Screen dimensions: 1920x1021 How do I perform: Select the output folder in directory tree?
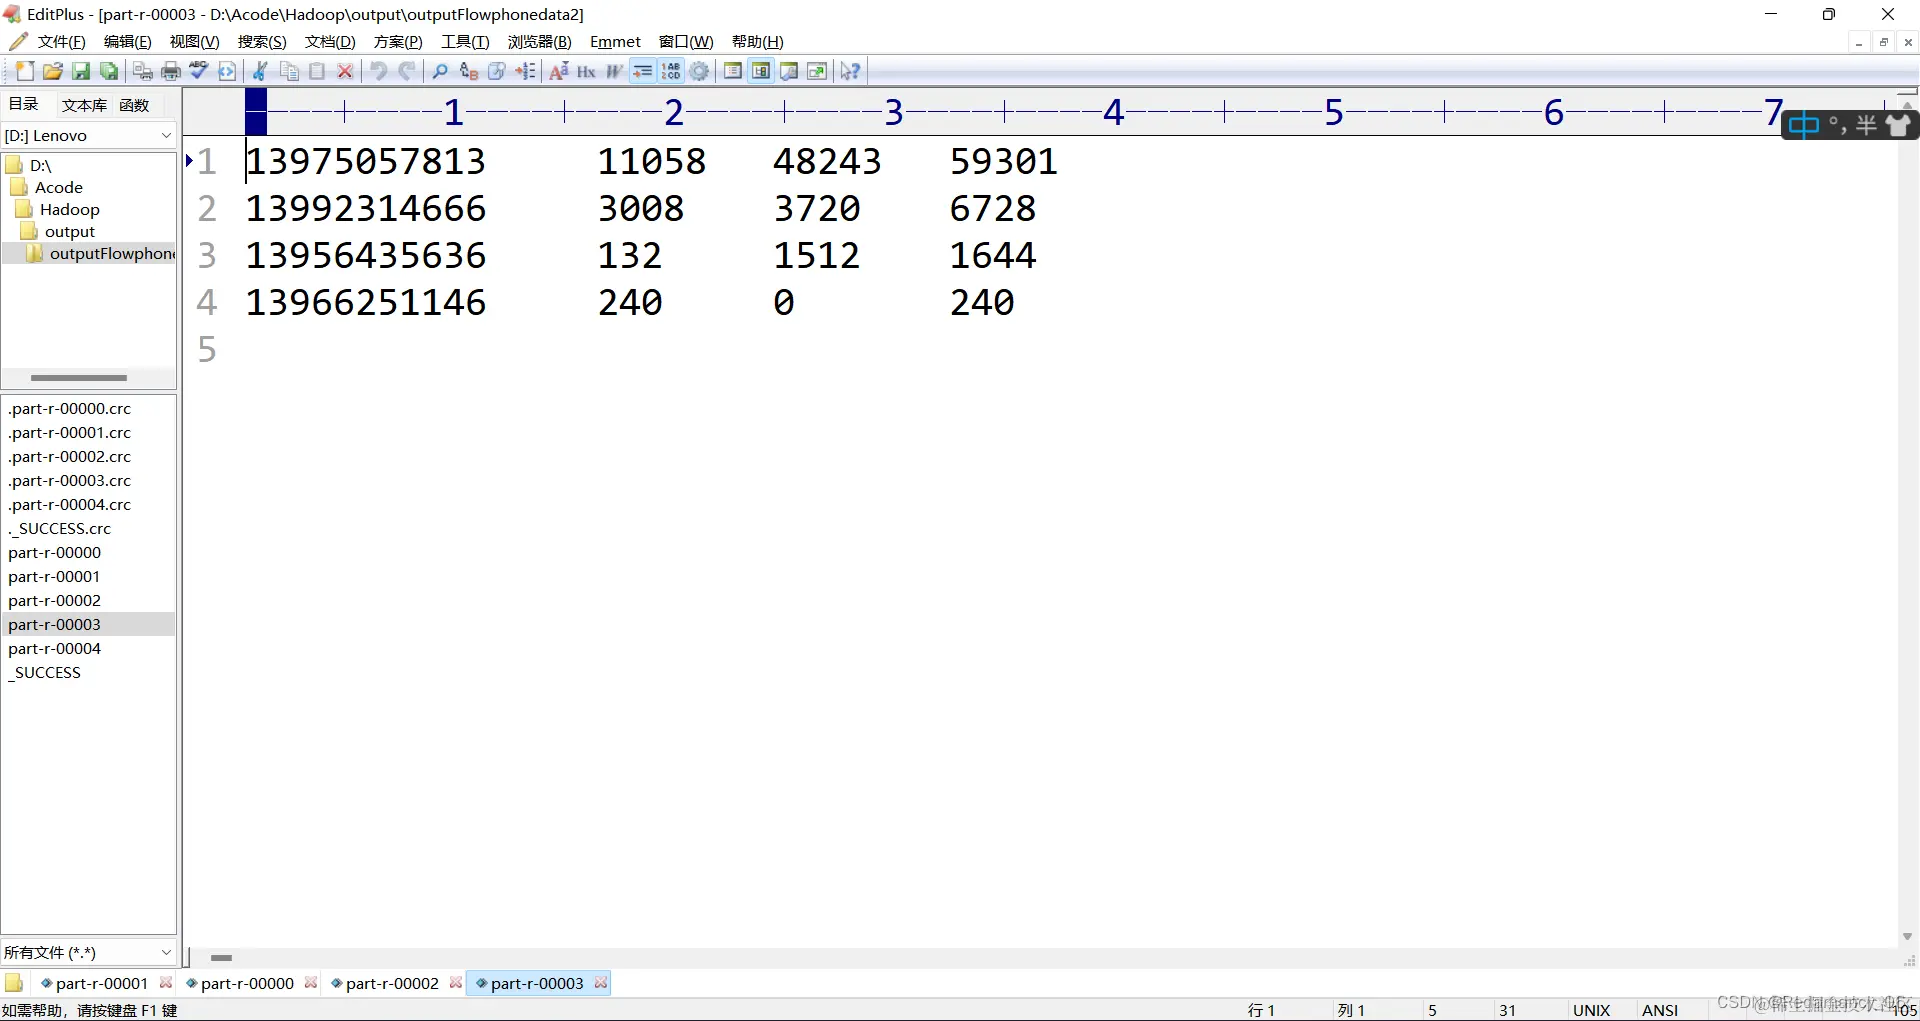coord(69,231)
